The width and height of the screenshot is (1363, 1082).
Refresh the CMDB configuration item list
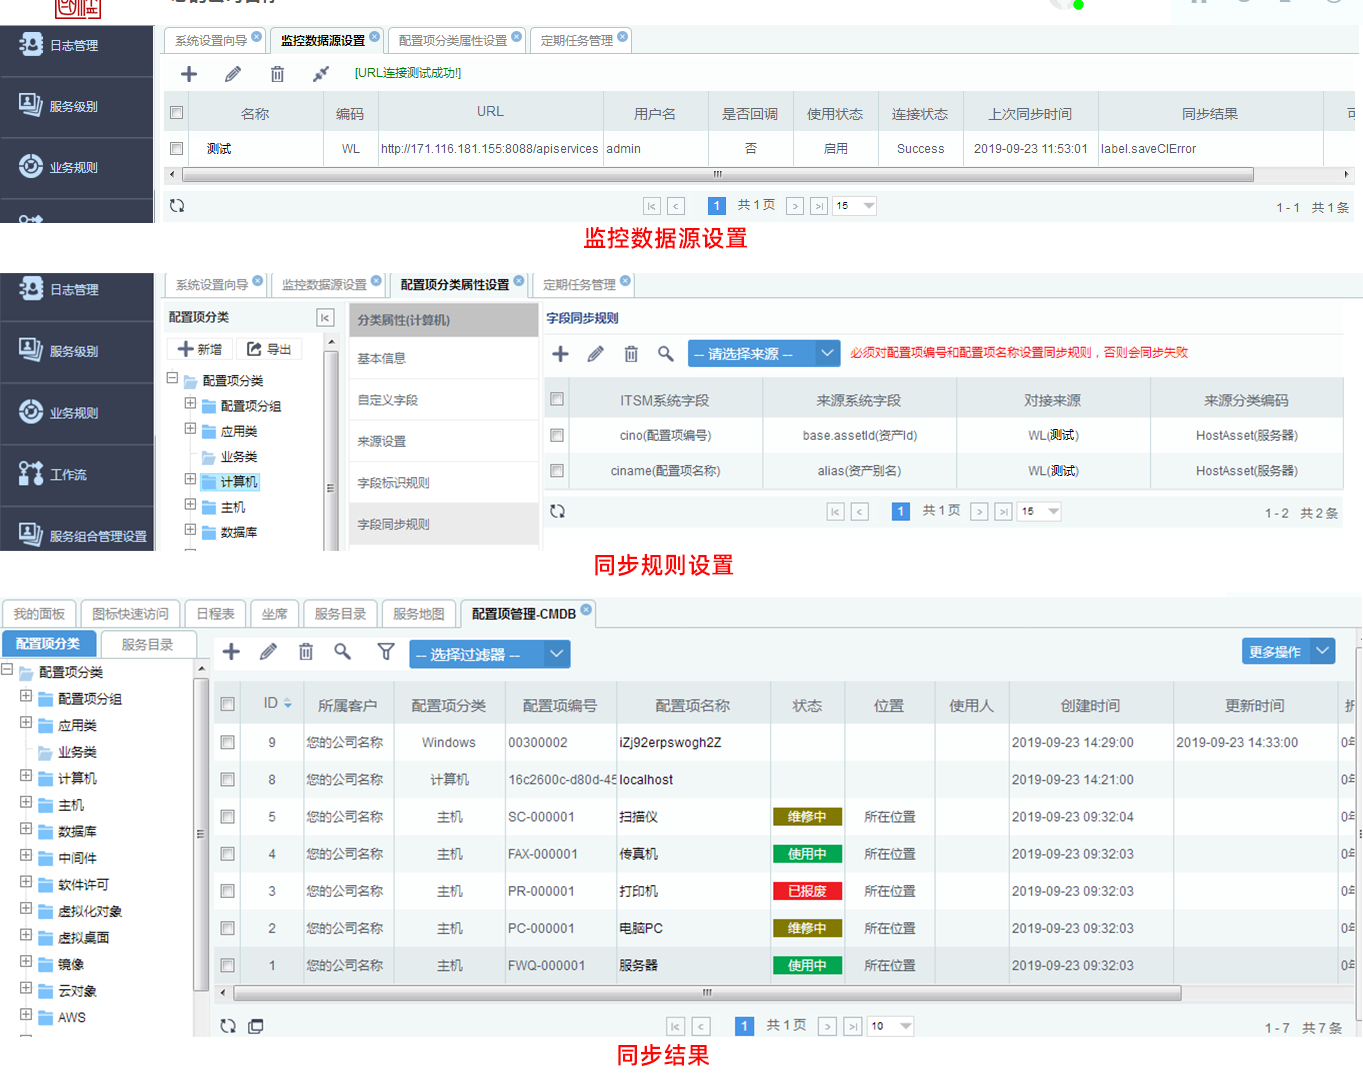coord(228,1026)
